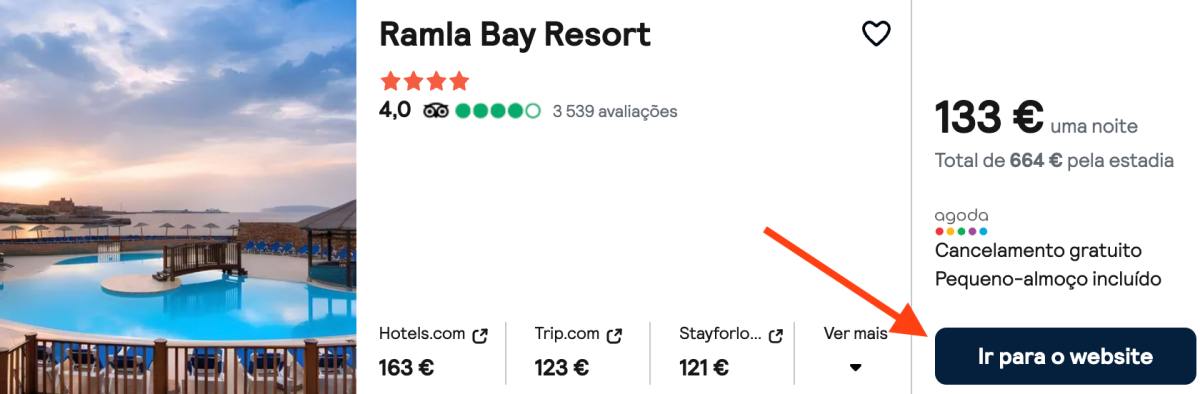Viewport: 1200px width, 394px height.
Task: Click the 133 € nightly price
Action: pyautogui.click(x=990, y=118)
